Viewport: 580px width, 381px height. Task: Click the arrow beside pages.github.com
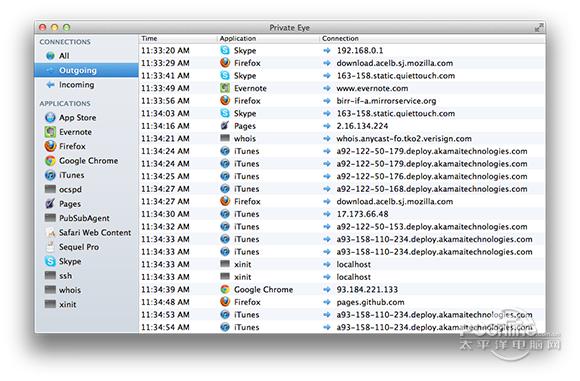point(327,302)
